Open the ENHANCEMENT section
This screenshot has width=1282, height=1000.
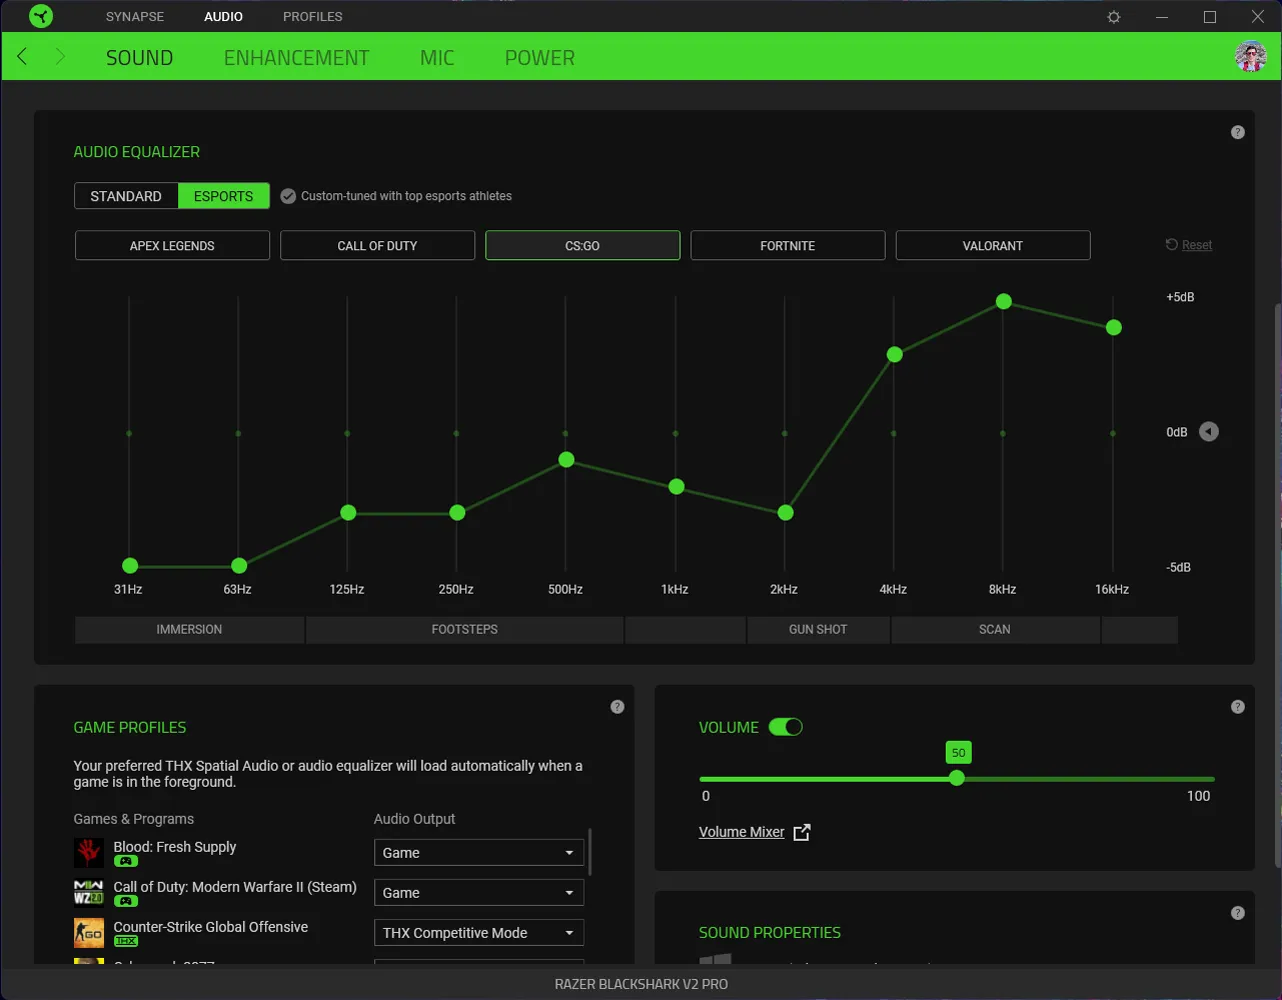pos(297,58)
